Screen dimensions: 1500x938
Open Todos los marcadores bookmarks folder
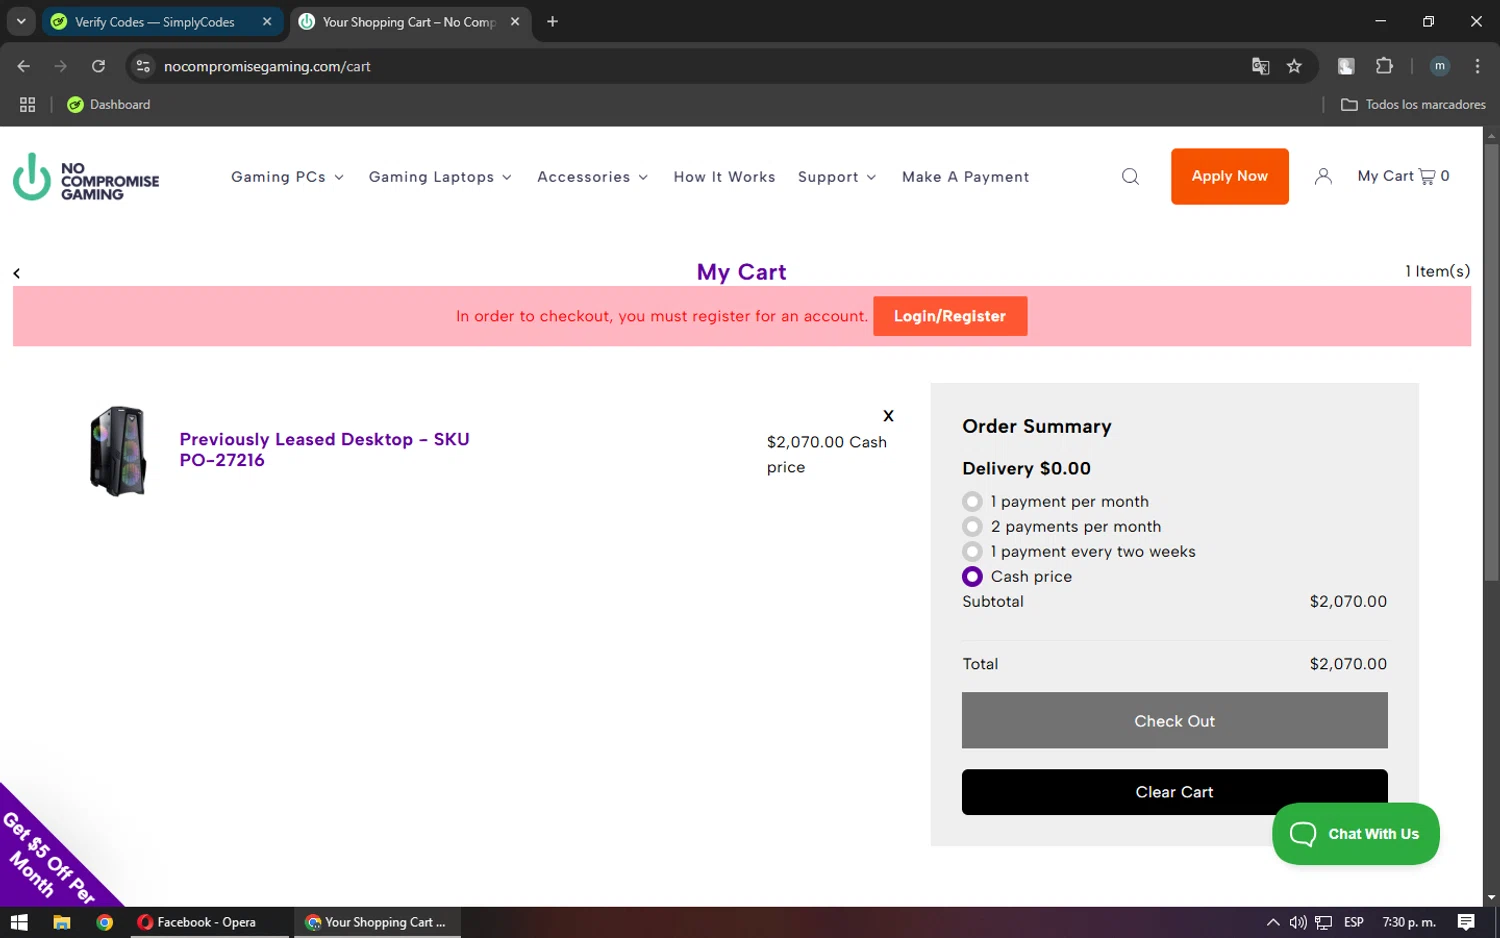pos(1413,104)
